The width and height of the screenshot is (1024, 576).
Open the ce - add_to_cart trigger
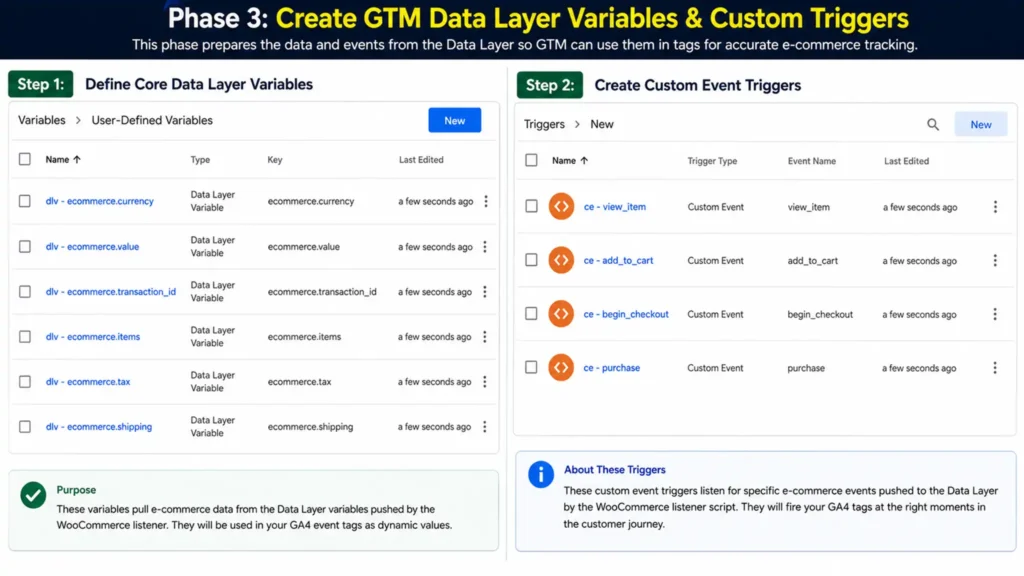tap(618, 261)
